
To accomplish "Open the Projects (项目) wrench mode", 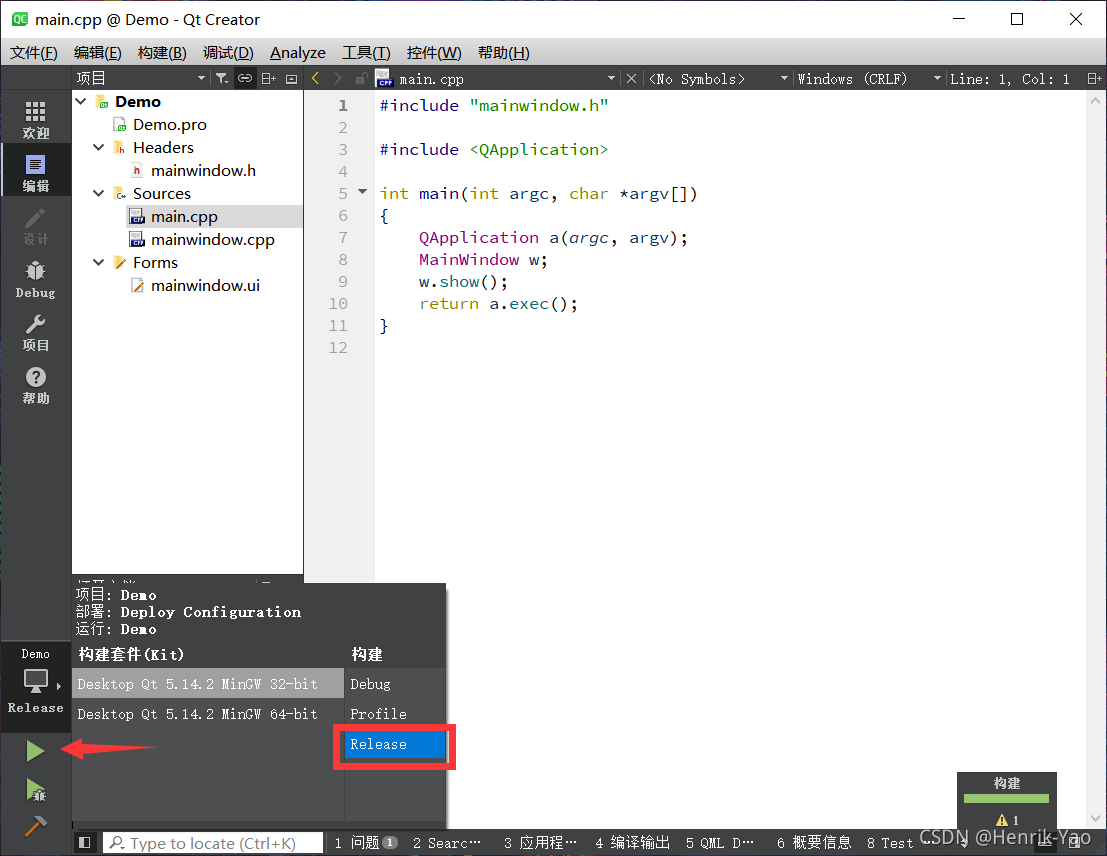I will point(35,332).
